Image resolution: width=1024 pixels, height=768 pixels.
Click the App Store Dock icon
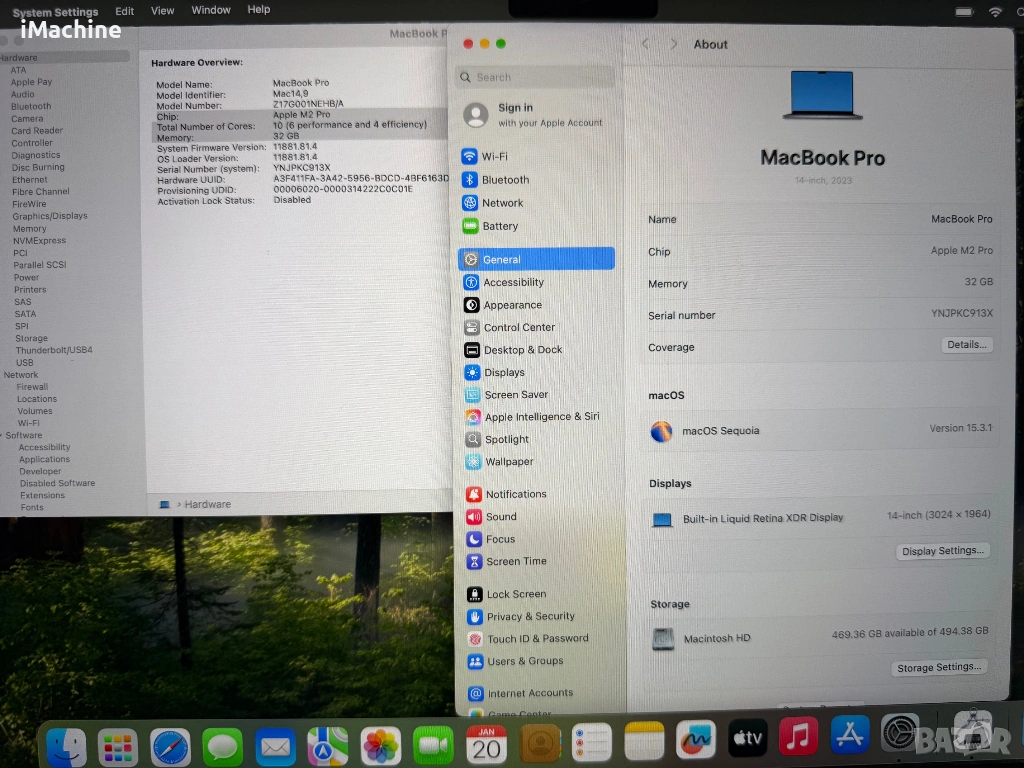click(849, 736)
